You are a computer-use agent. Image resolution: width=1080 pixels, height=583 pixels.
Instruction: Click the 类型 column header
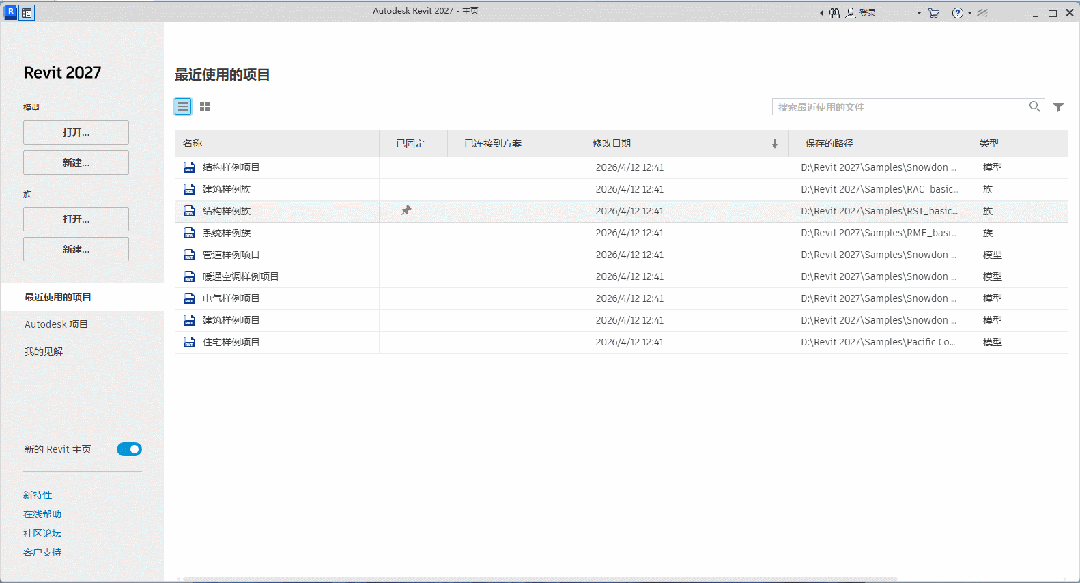(x=989, y=143)
